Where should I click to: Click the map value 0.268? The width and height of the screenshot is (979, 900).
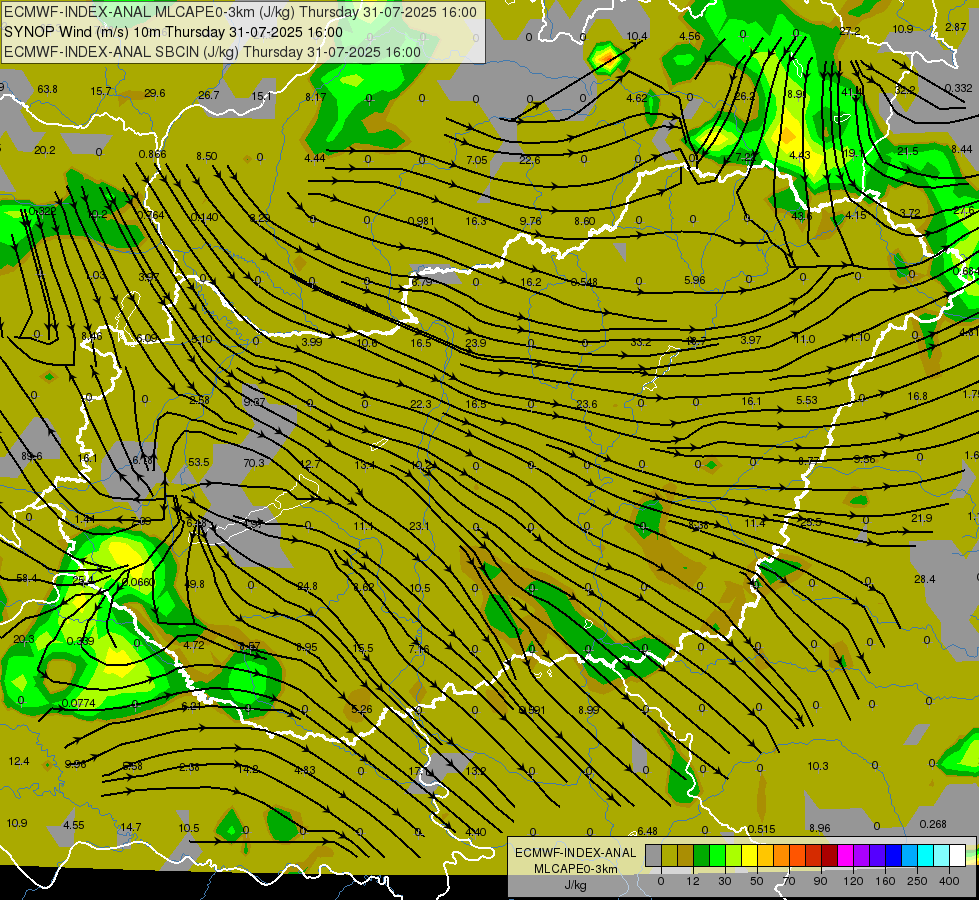click(x=933, y=824)
